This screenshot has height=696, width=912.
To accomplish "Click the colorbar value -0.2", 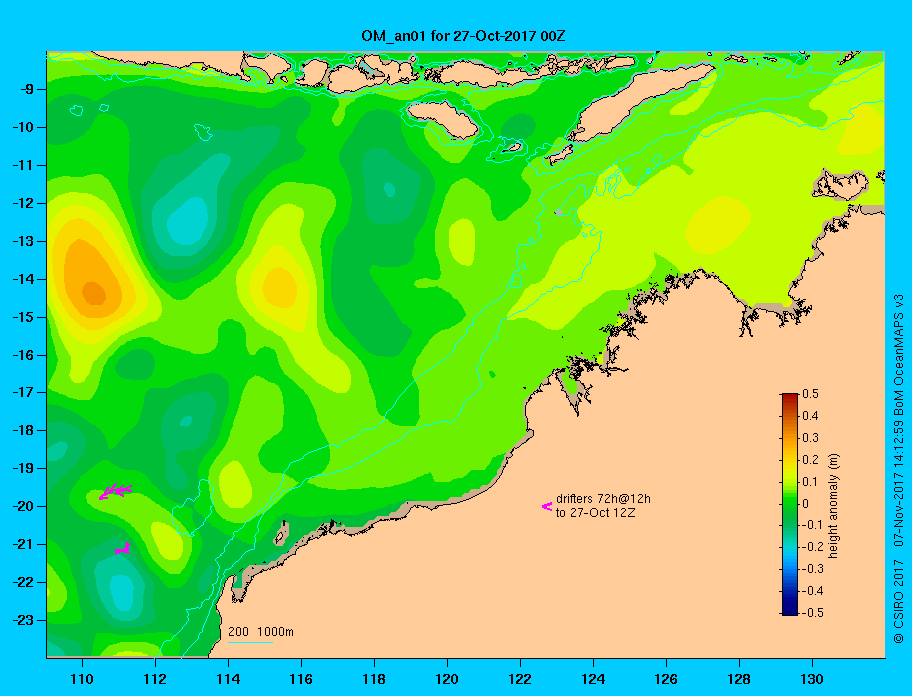I will (x=812, y=547).
